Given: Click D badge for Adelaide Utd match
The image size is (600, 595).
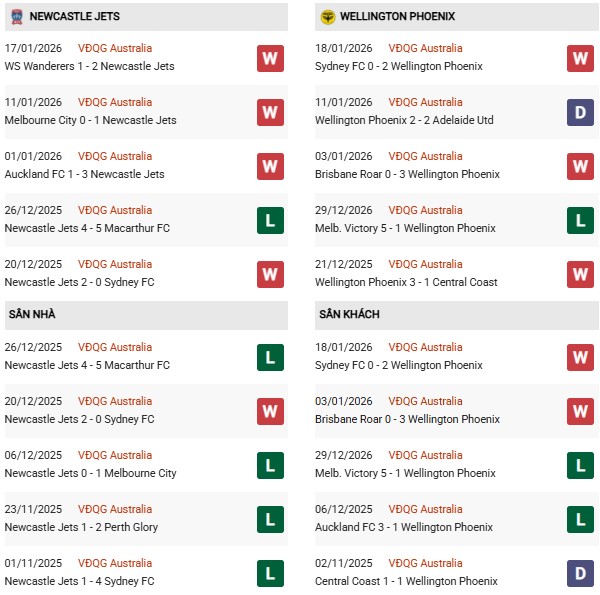Looking at the screenshot, I should (580, 112).
